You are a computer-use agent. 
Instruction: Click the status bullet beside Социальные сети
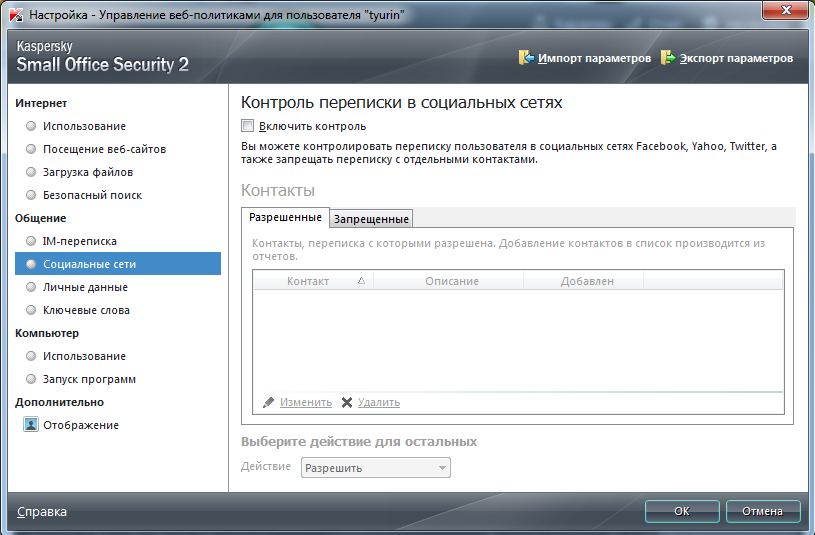pos(31,264)
